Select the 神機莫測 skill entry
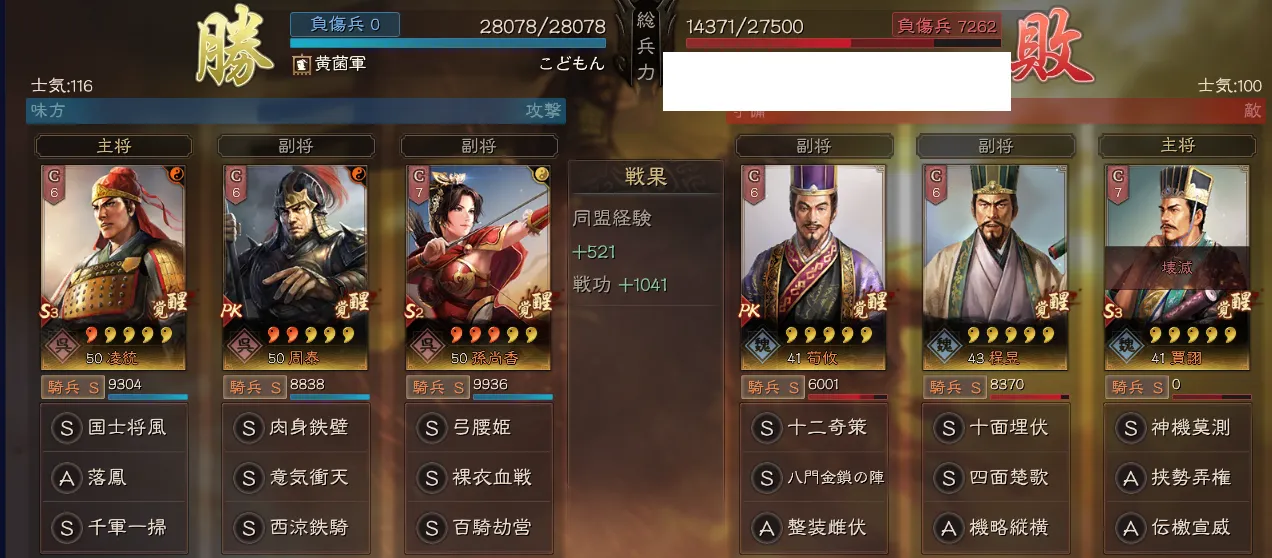This screenshot has width=1272, height=558. point(1177,428)
